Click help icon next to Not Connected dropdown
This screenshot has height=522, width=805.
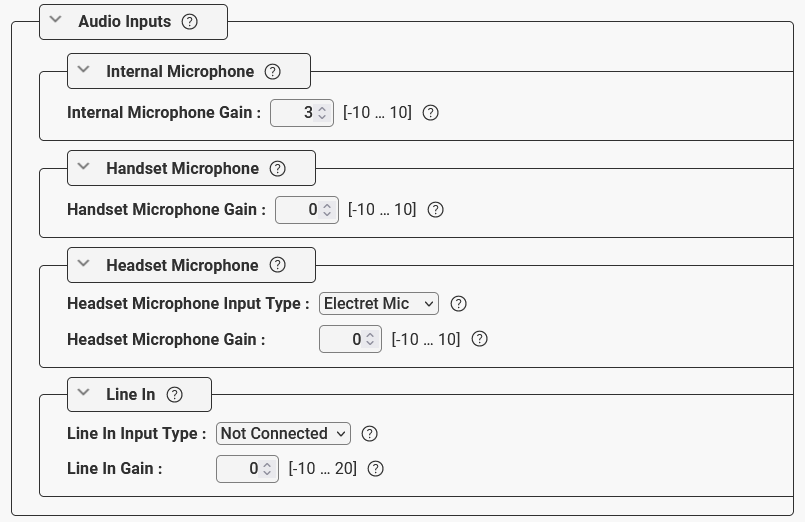[x=370, y=433]
